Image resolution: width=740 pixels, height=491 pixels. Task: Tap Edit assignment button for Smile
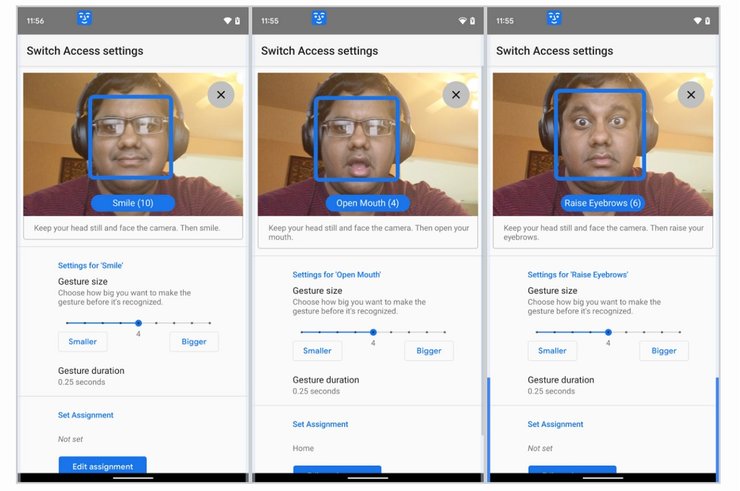(102, 465)
